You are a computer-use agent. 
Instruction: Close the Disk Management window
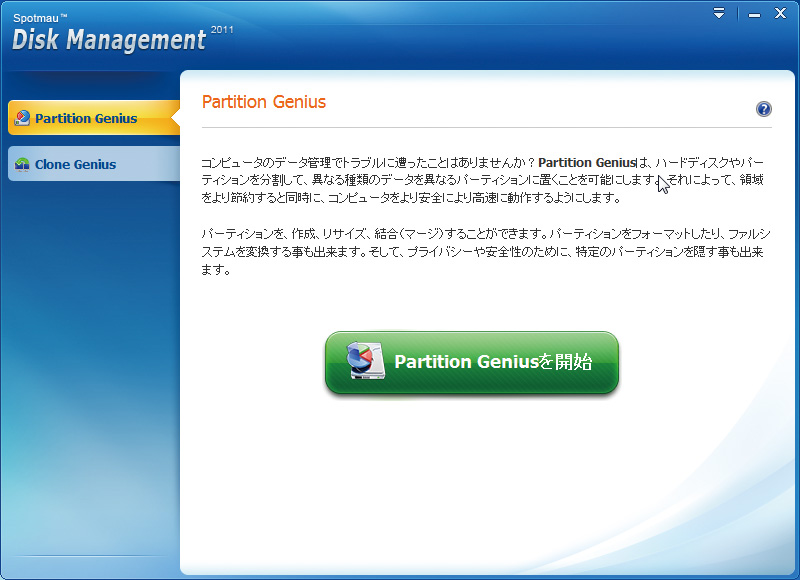[780, 13]
